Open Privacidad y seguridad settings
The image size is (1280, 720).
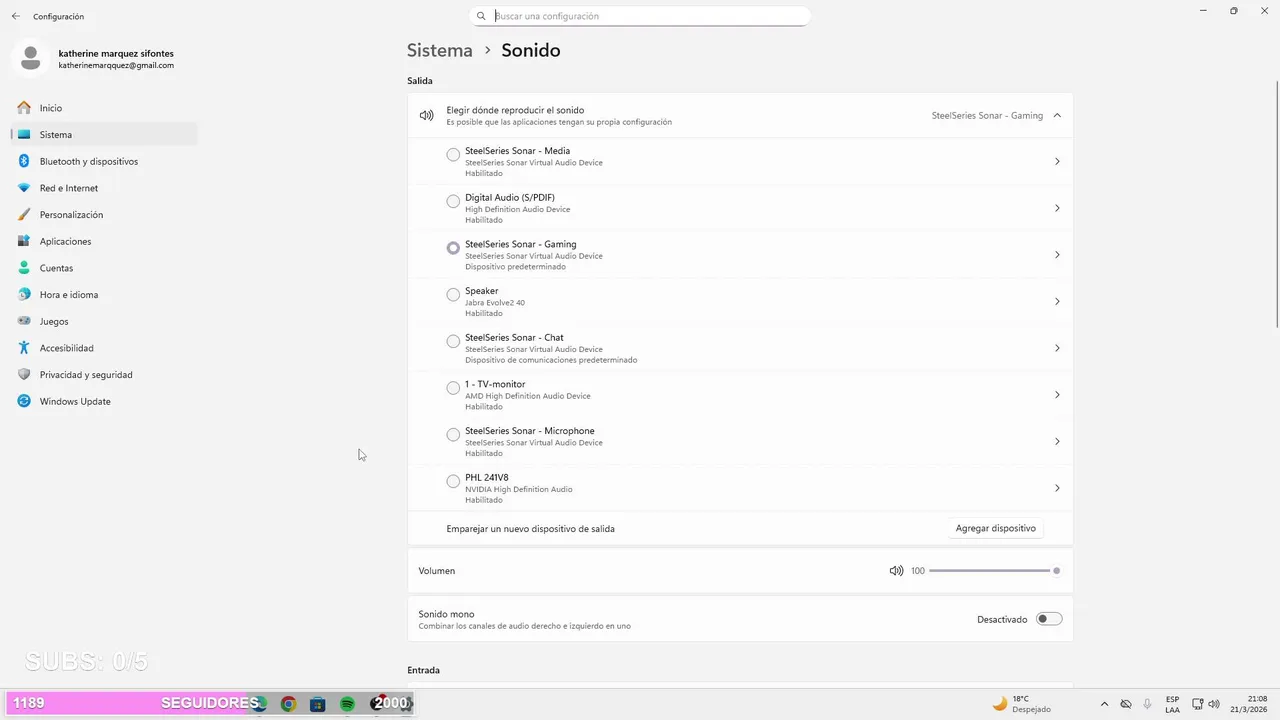coord(104,375)
